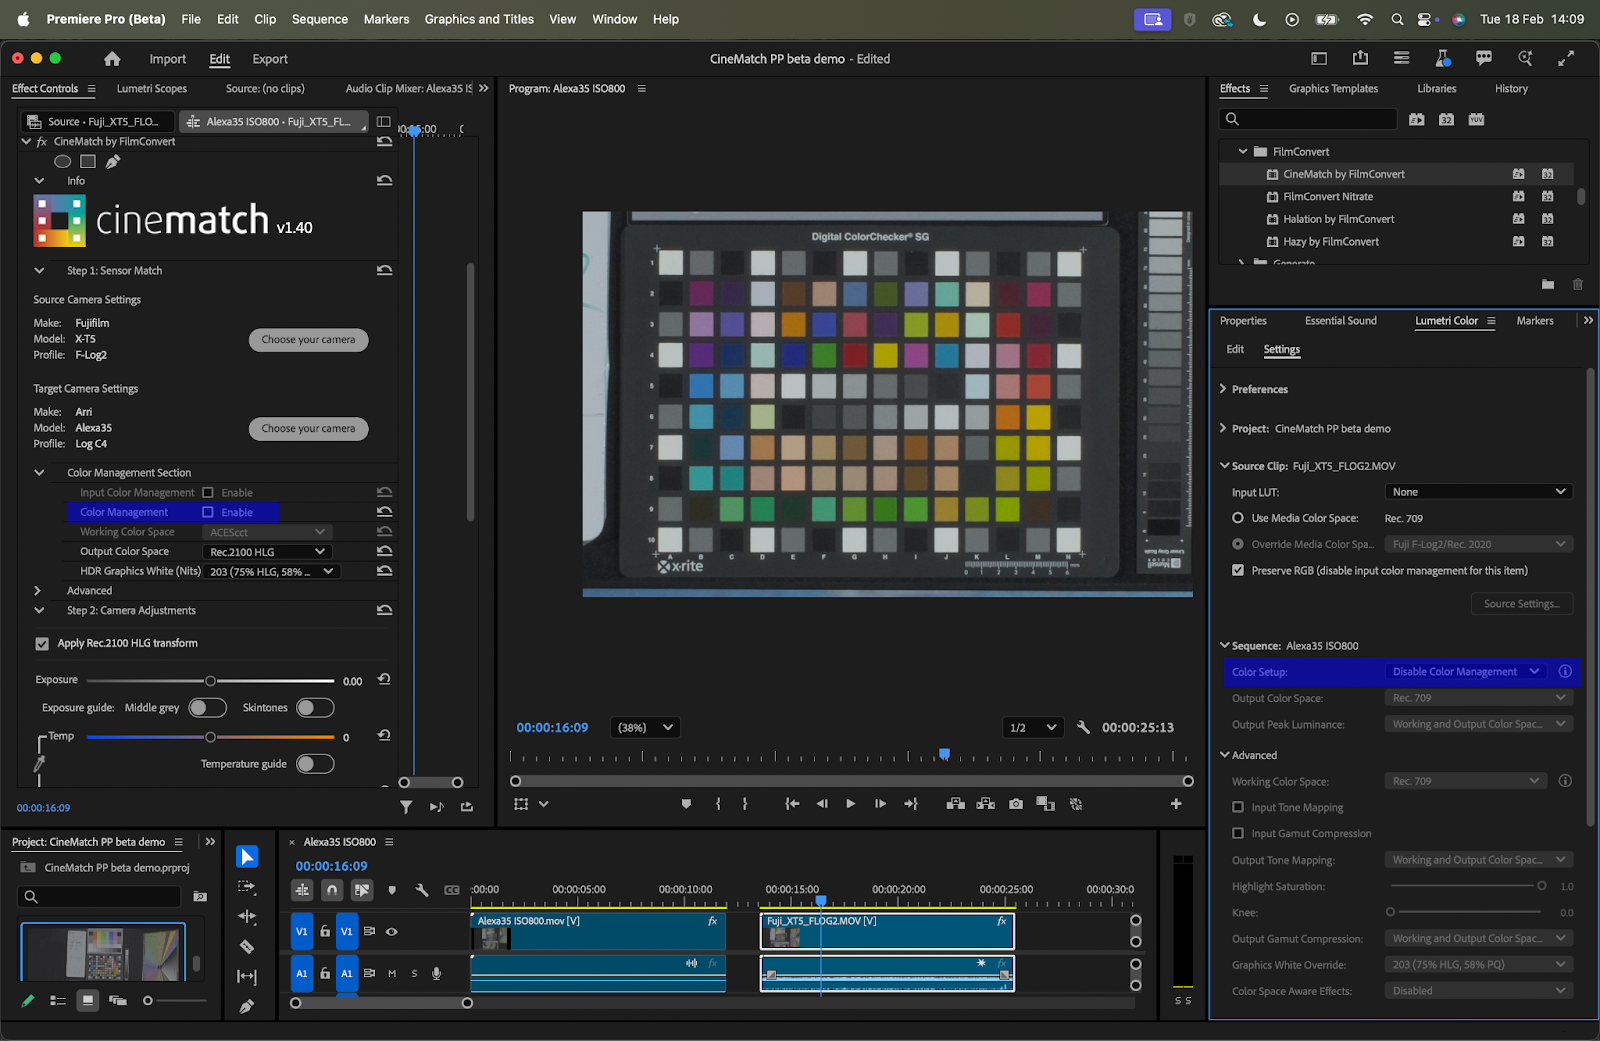The width and height of the screenshot is (1600, 1041).
Task: Enable the Color Management checkbox
Action: [208, 512]
